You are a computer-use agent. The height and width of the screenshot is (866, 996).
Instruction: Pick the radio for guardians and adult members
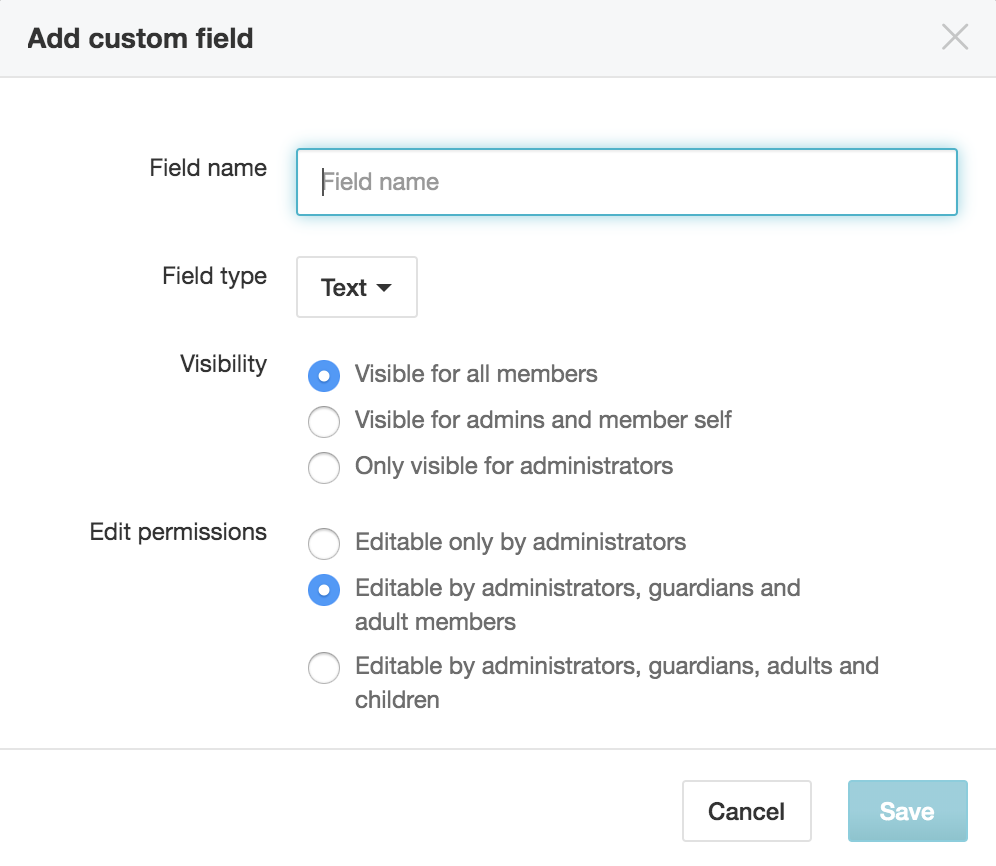pos(324,590)
